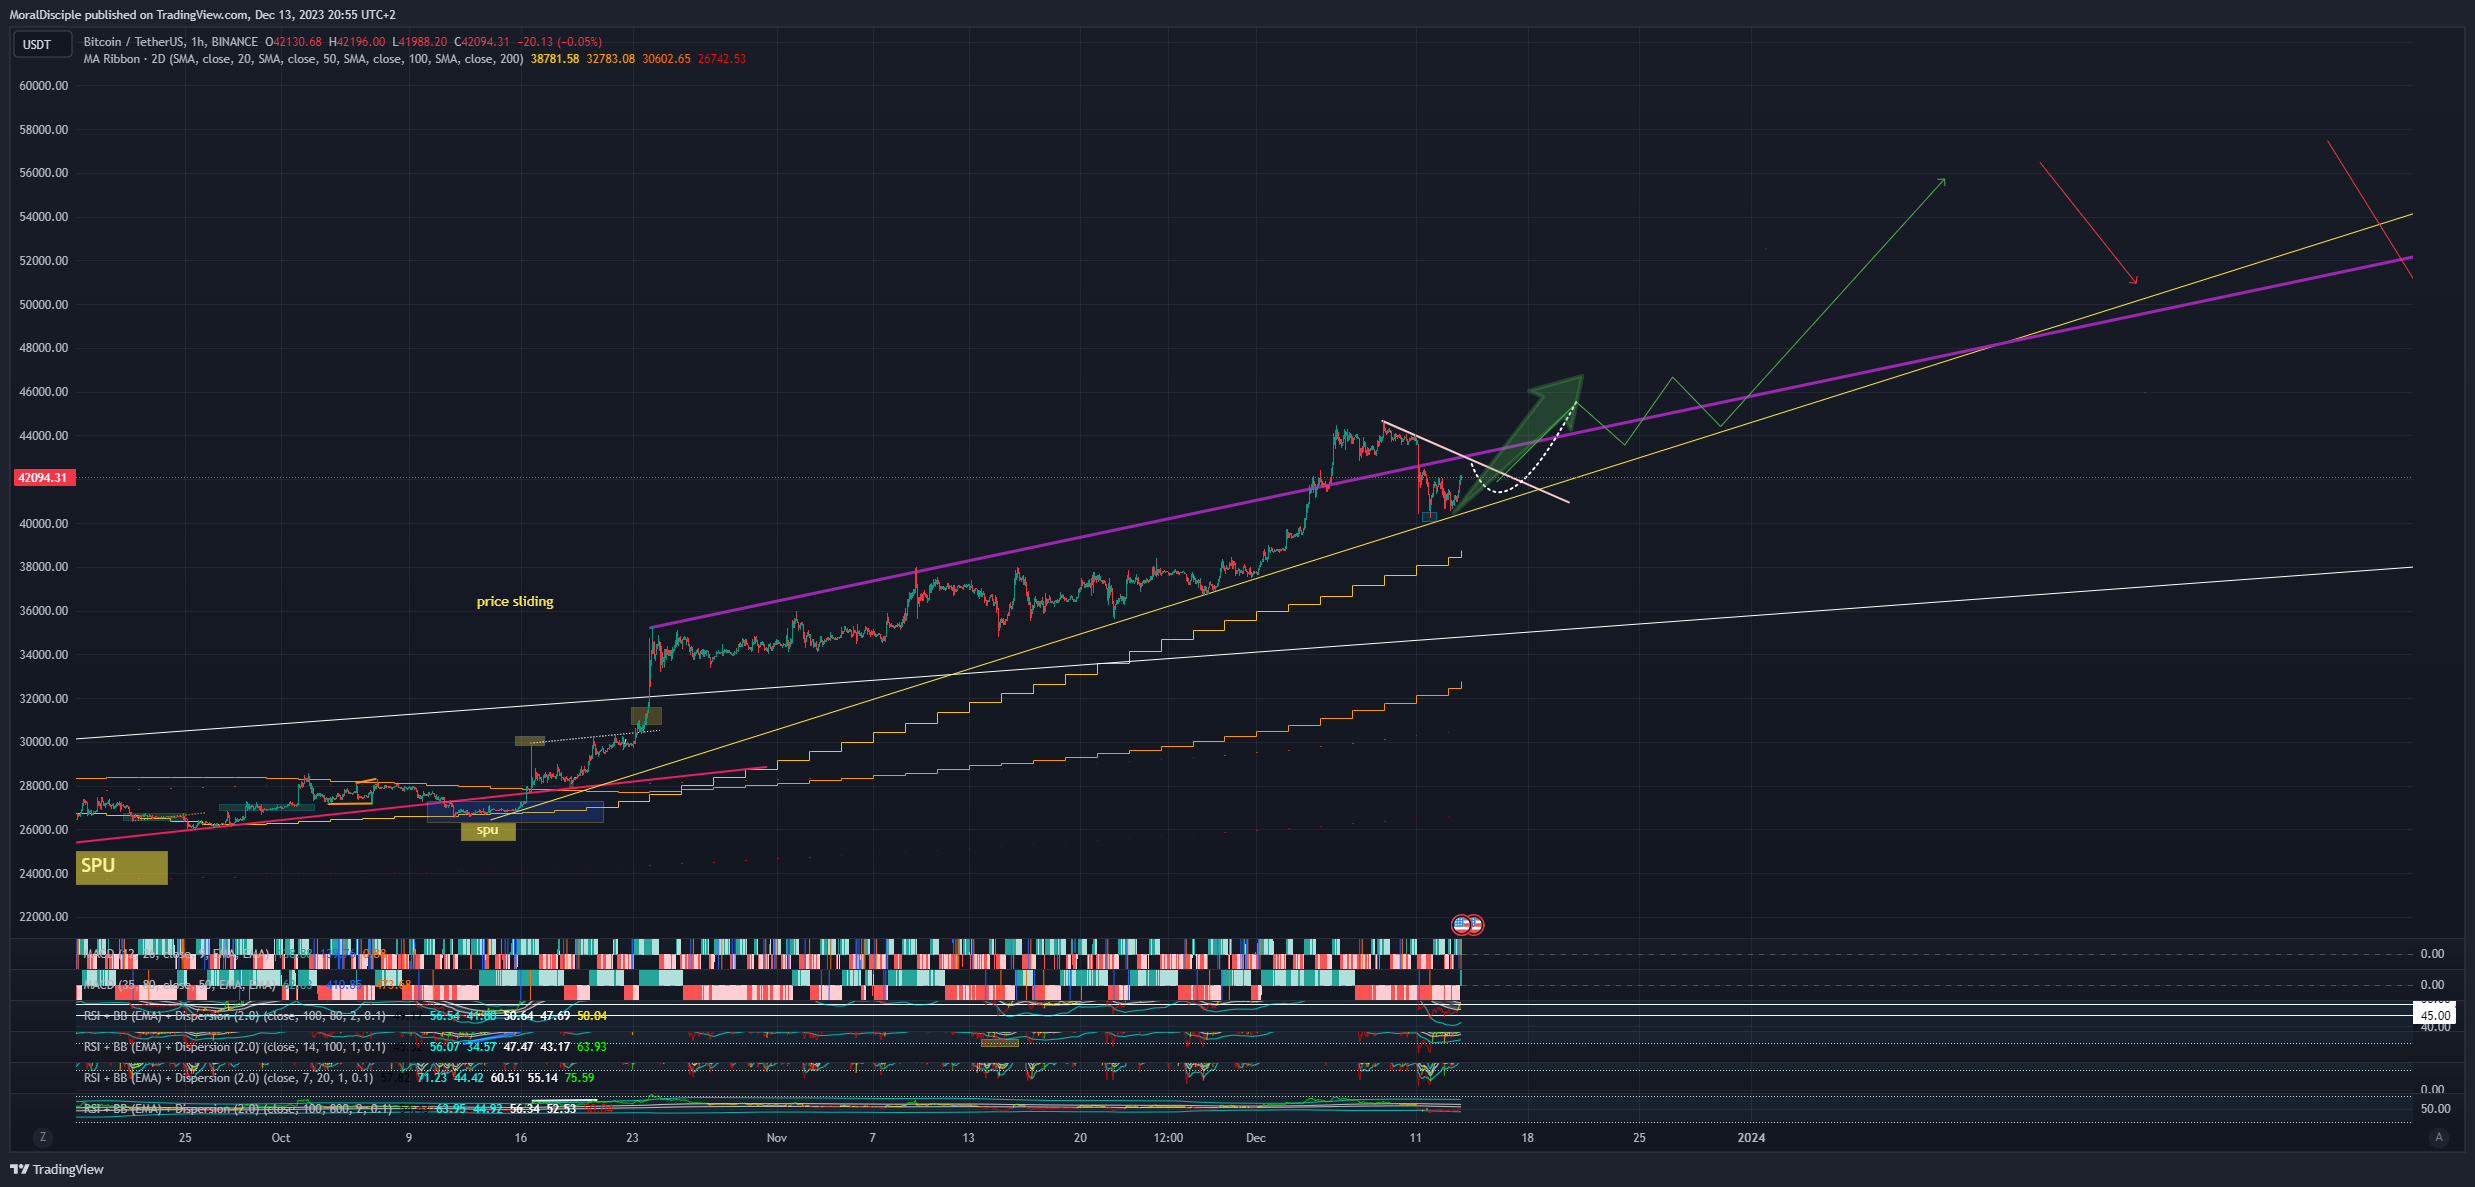Click the '12:00' label on time axis
This screenshot has height=1187, width=2475.
1168,1138
